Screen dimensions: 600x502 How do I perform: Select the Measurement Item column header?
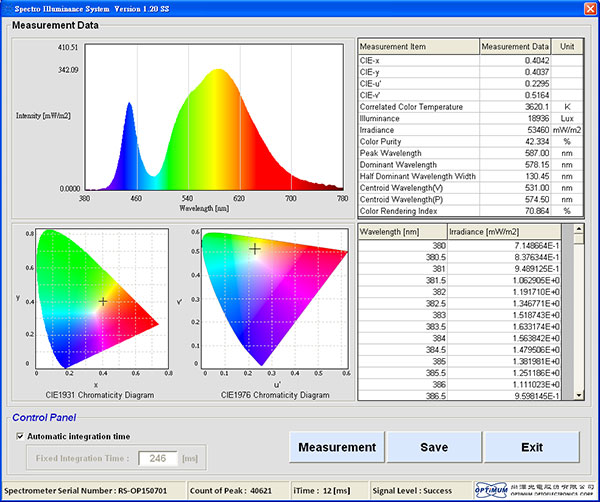[419, 47]
